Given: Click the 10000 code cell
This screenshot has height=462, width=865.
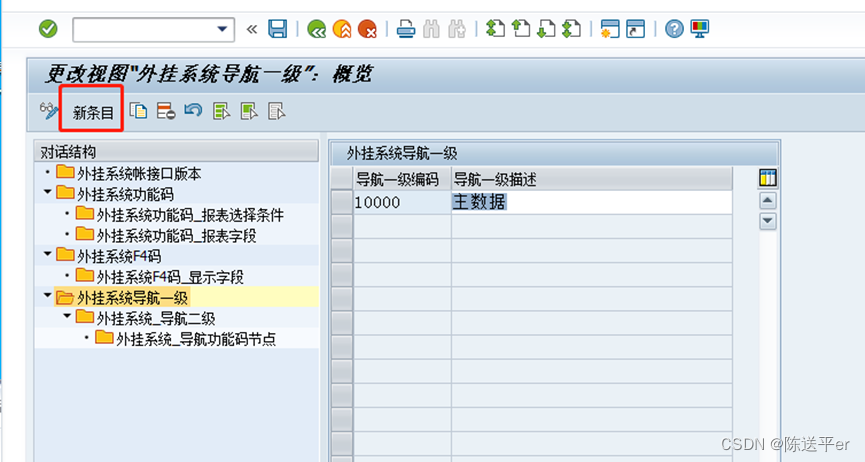Looking at the screenshot, I should point(402,202).
